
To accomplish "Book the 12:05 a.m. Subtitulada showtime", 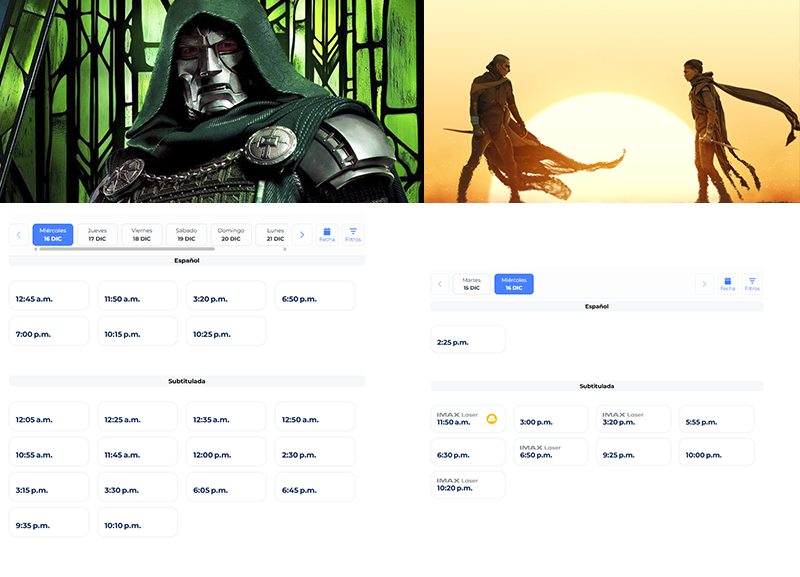I will click(x=49, y=416).
